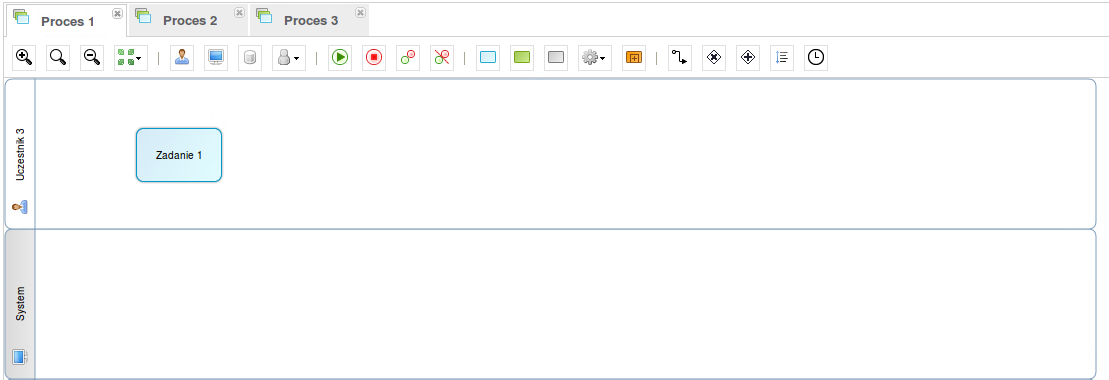Select the Zadanie 1 task node
1109x380 pixels.
coord(179,155)
